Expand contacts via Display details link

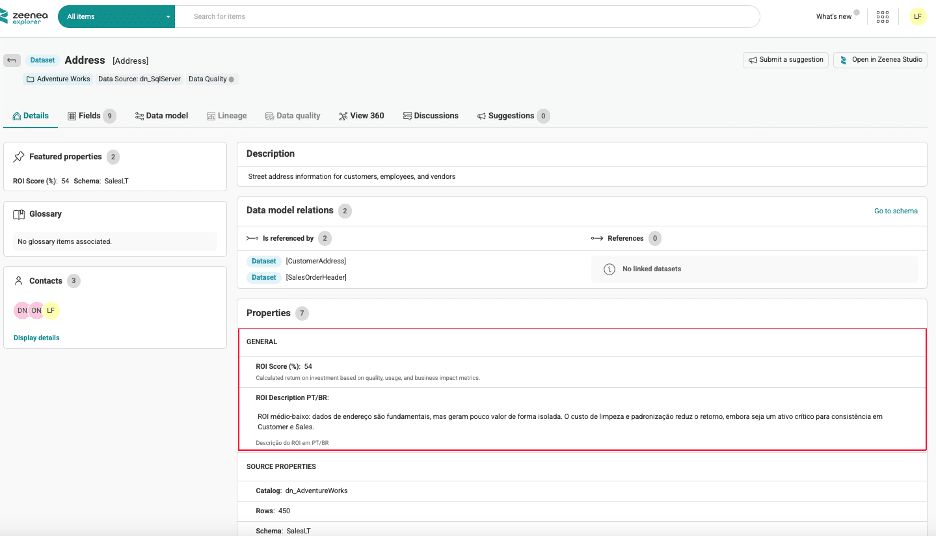(36, 338)
